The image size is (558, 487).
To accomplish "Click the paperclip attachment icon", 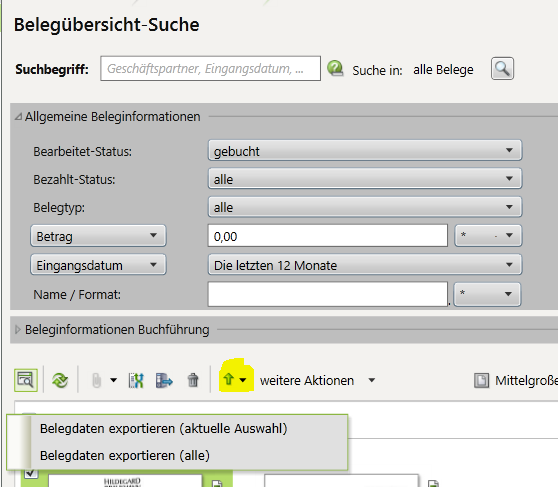I will [x=96, y=380].
